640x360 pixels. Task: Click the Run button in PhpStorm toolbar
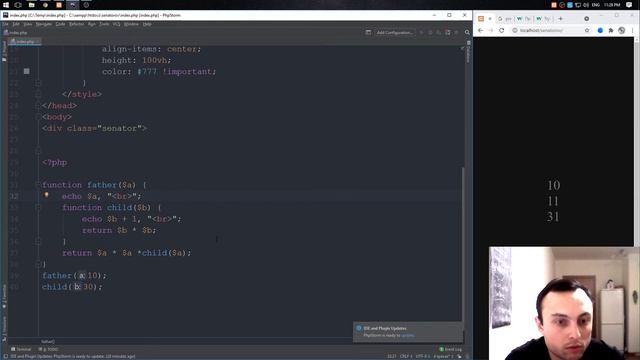(422, 33)
